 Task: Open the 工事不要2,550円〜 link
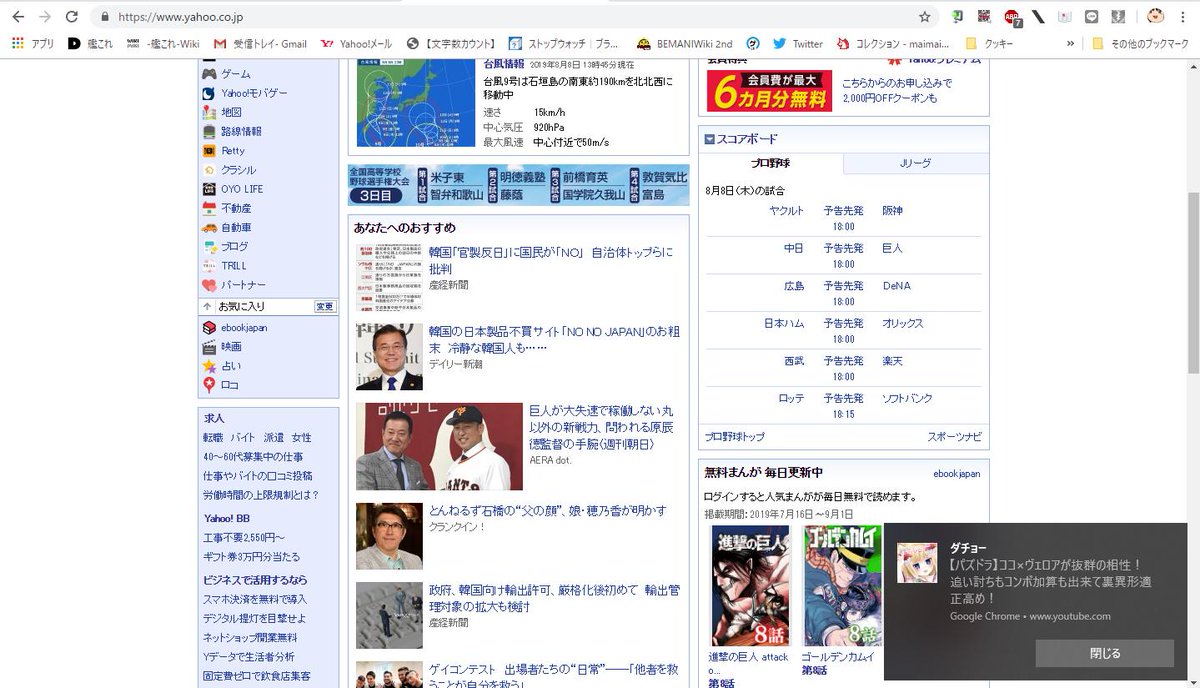click(244, 537)
